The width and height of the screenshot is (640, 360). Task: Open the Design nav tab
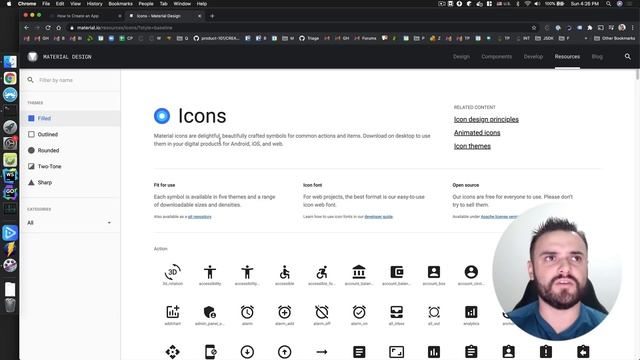coord(461,57)
